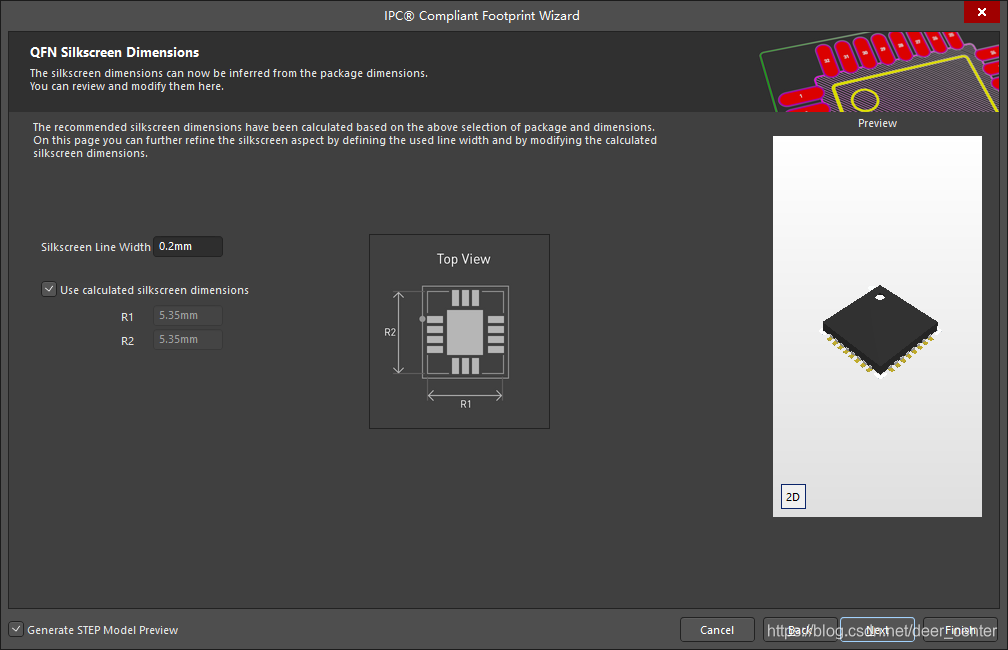The width and height of the screenshot is (1008, 650).
Task: Close the IPC Footprint Wizard window
Action: (981, 11)
